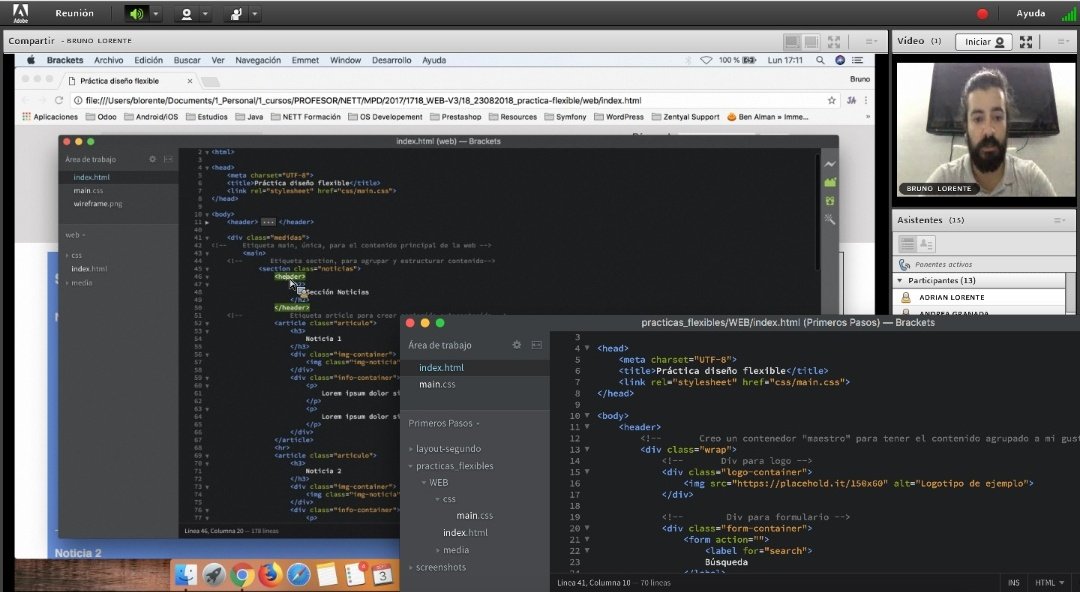Click the gear icon beside Área de trabajo, front window

pos(517,345)
